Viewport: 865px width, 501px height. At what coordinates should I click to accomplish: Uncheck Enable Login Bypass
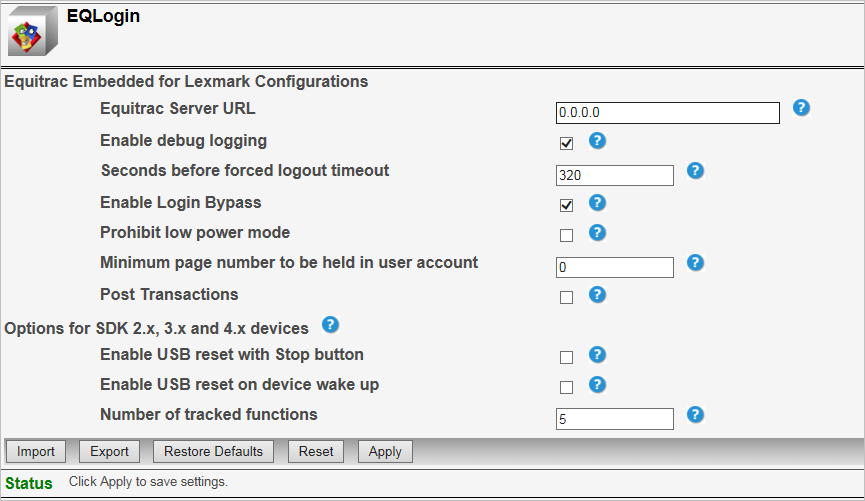(567, 206)
